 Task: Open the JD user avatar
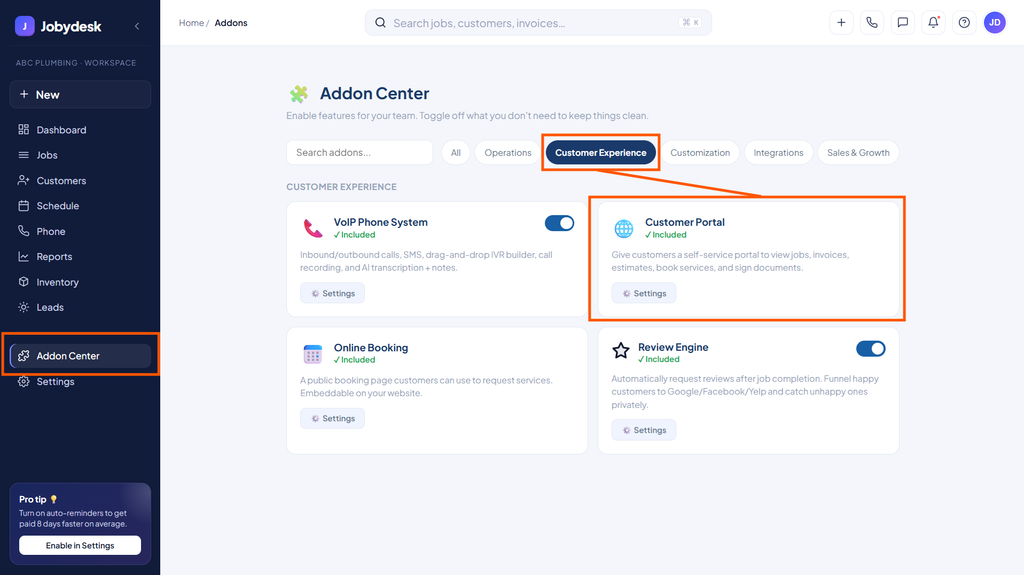(x=995, y=23)
